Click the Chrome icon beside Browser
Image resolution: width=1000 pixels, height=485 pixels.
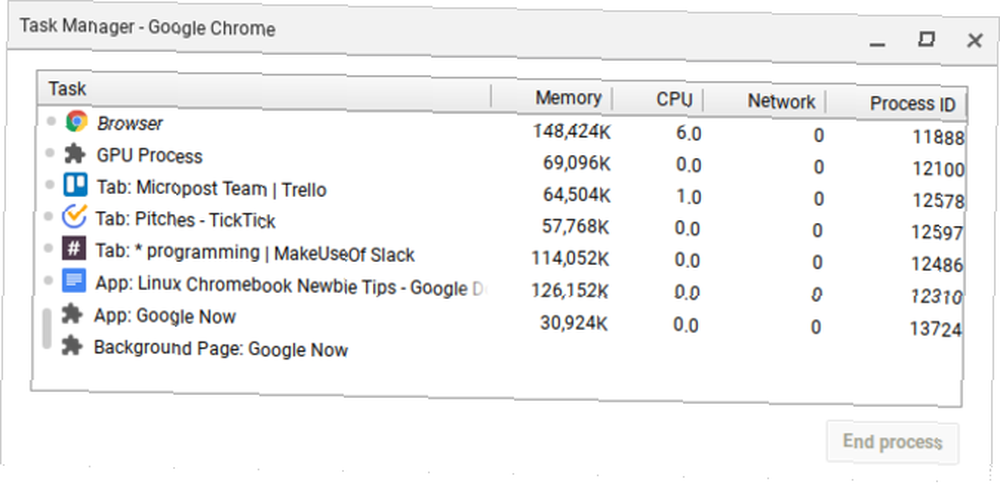(77, 121)
